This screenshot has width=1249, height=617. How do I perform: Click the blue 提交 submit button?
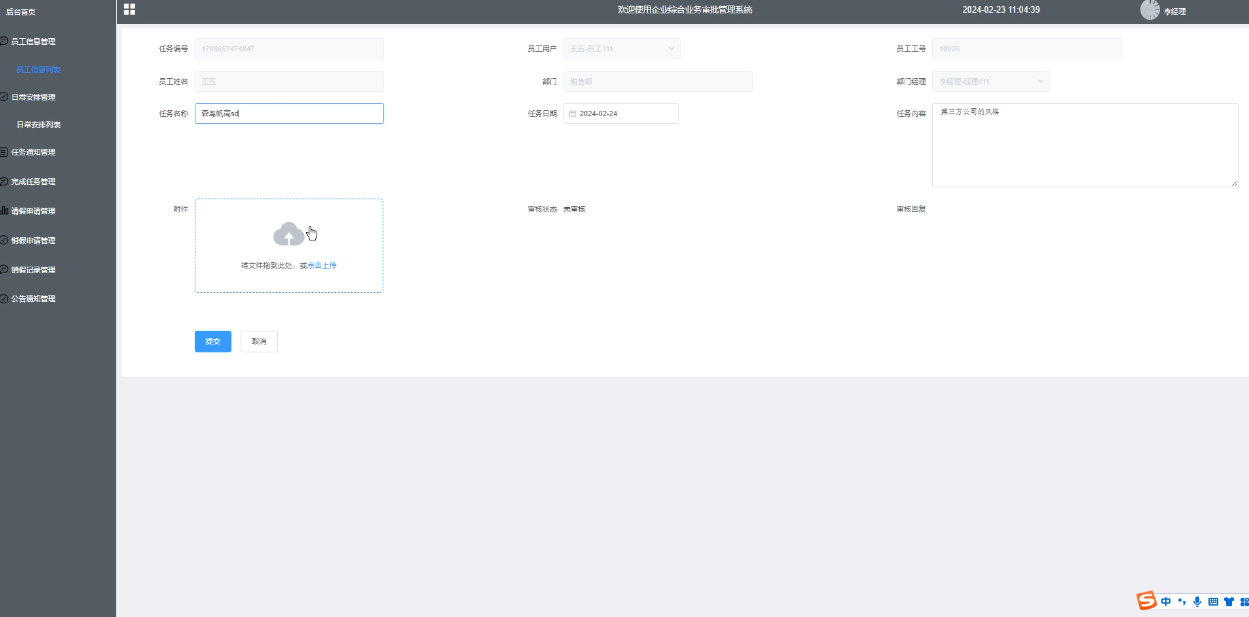(213, 341)
